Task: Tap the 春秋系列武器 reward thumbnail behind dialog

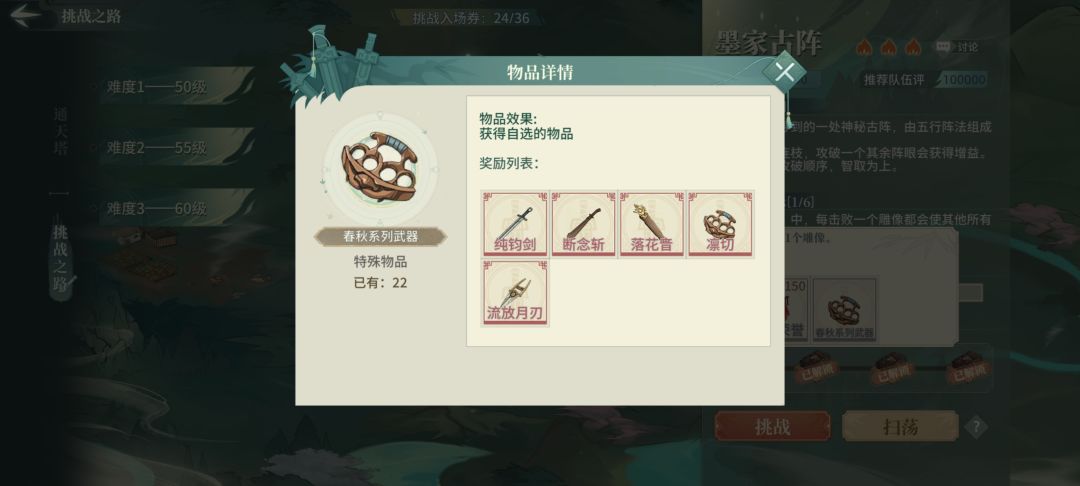Action: point(844,309)
